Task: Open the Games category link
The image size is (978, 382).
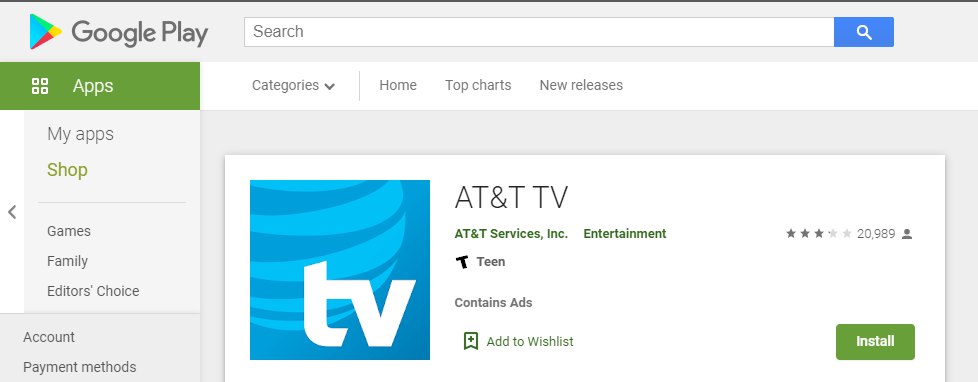Action: (x=69, y=231)
